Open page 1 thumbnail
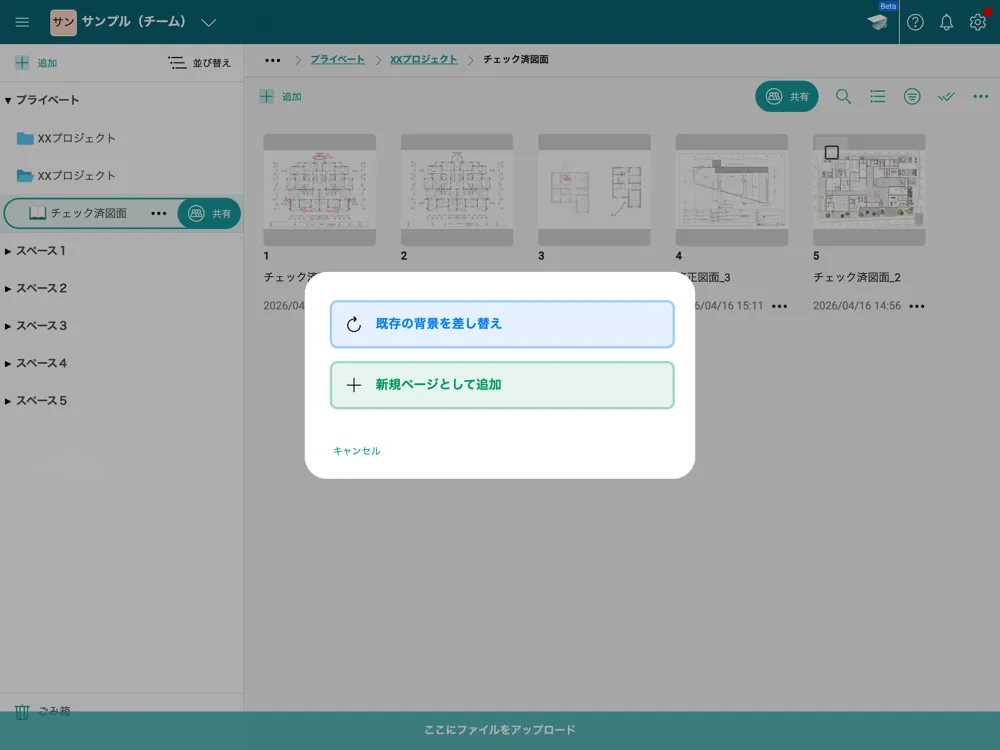 point(320,189)
